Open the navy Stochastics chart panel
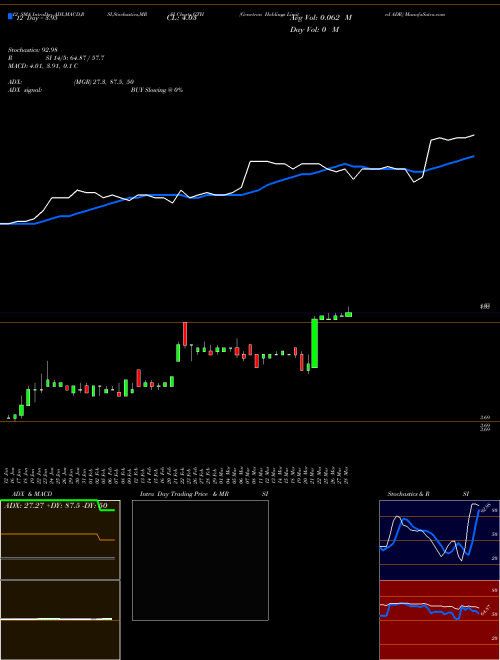The width and height of the screenshot is (500, 660). coord(439,540)
